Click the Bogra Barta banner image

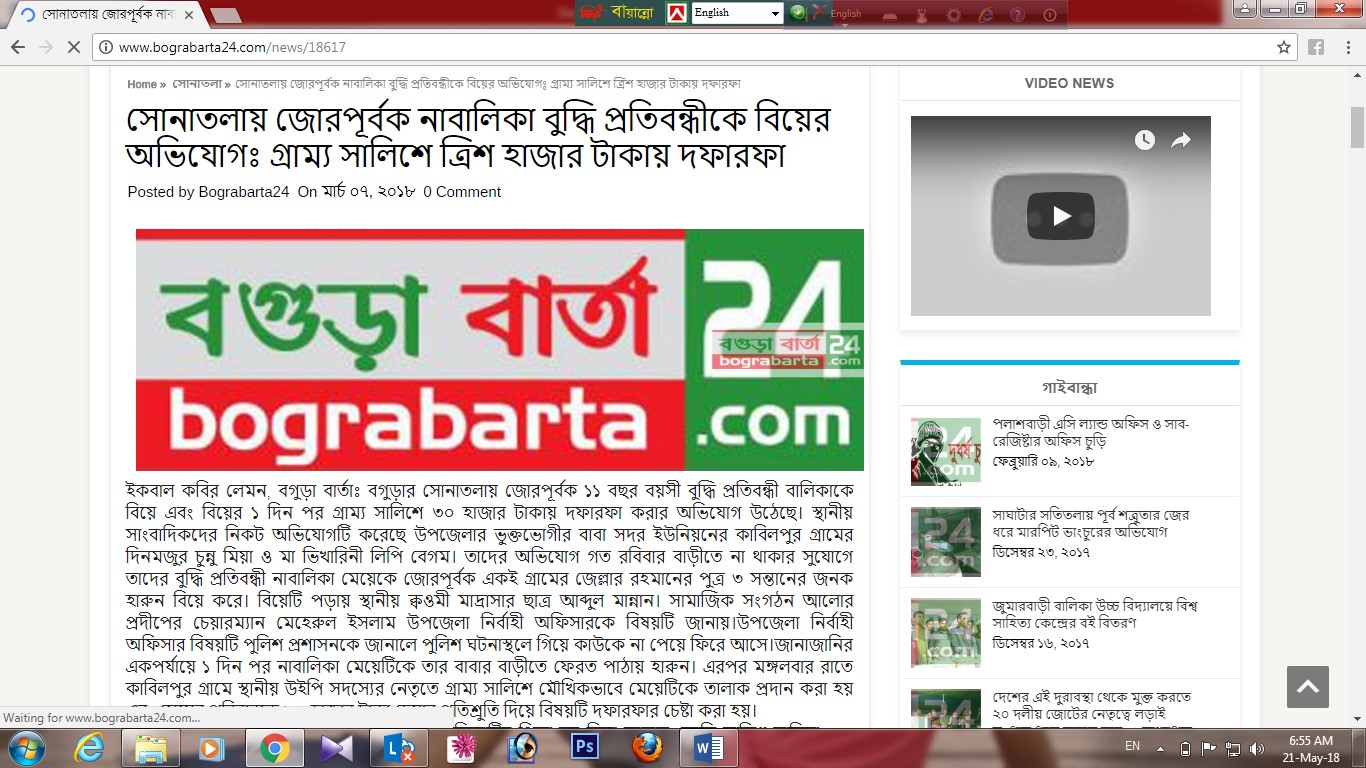click(500, 350)
